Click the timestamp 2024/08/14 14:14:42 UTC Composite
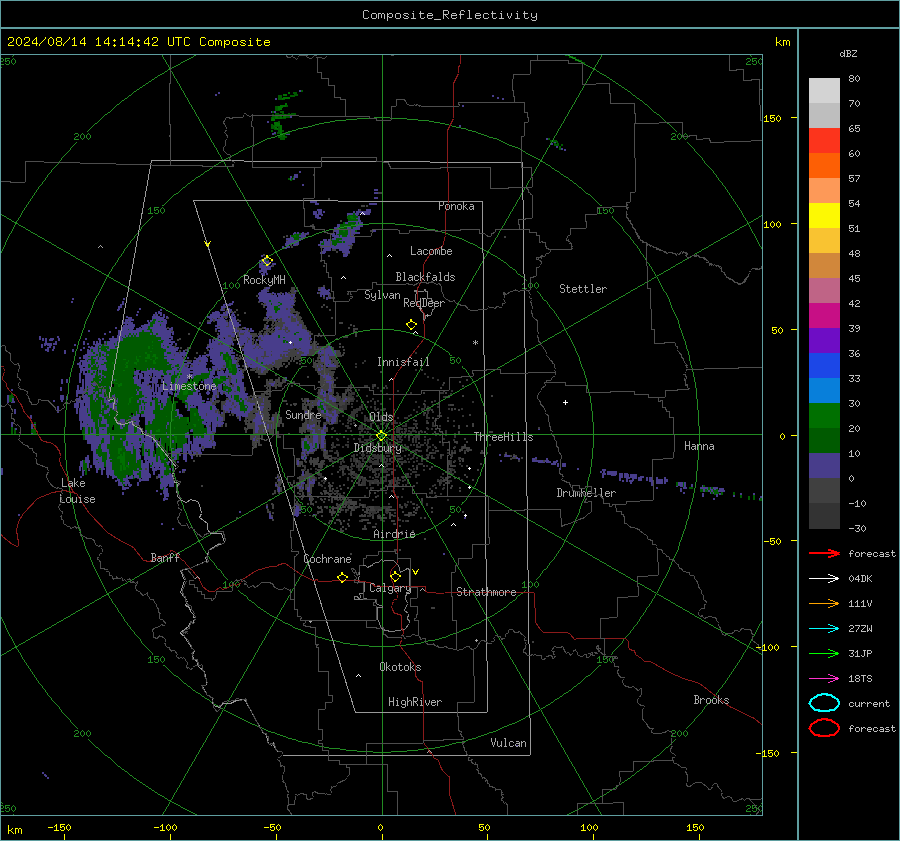900x841 pixels. tap(138, 42)
